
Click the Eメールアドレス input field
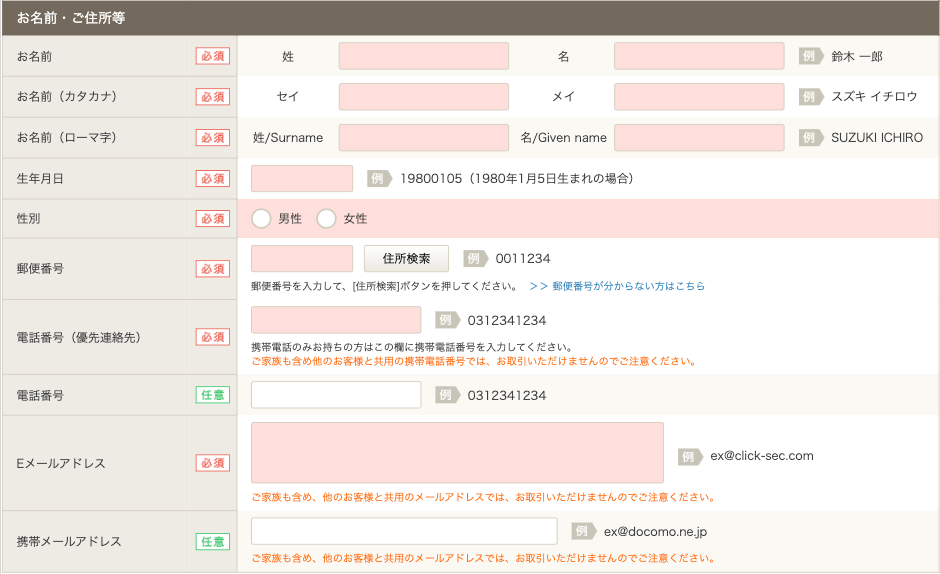[457, 452]
